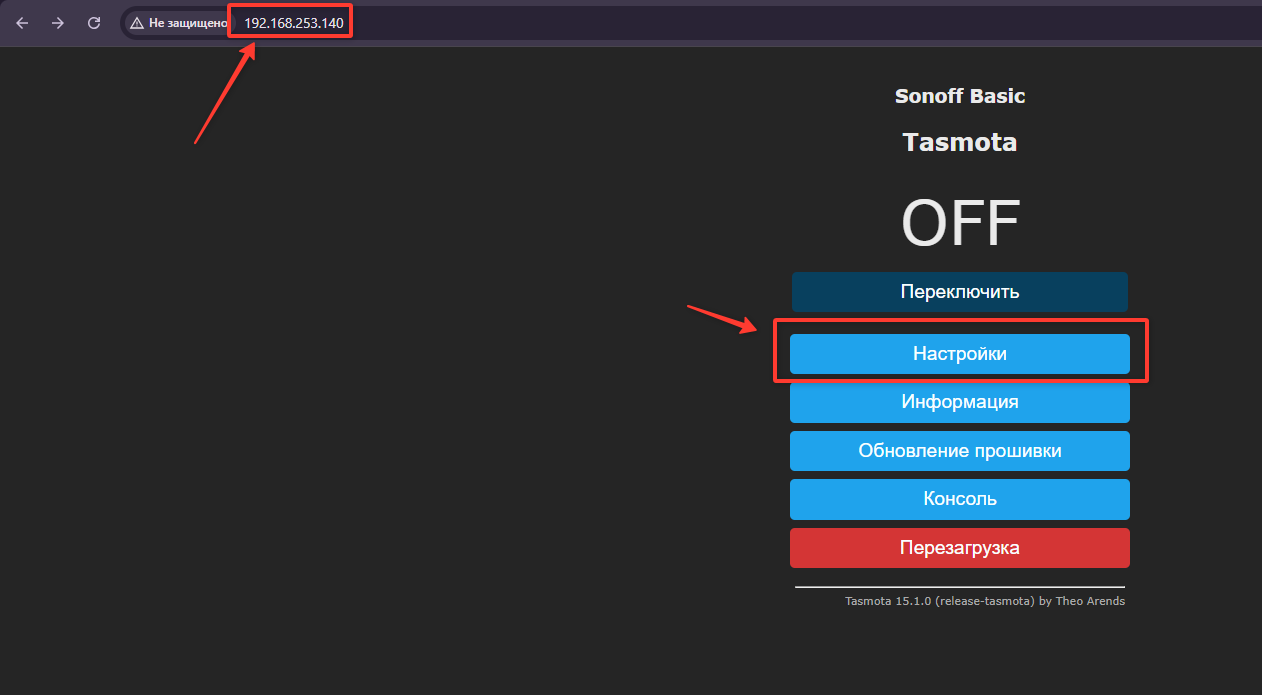
Task: Toggle relay with Переключить button
Action: [960, 292]
